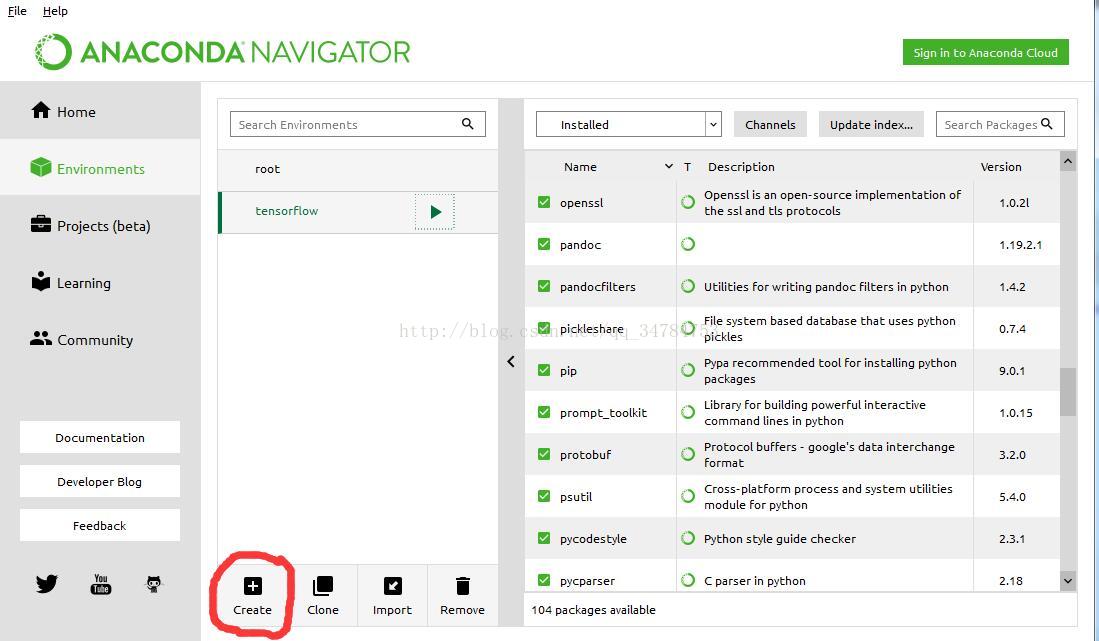The image size is (1099, 641).
Task: Click the package list scrollbar thumb
Action: pos(1067,392)
